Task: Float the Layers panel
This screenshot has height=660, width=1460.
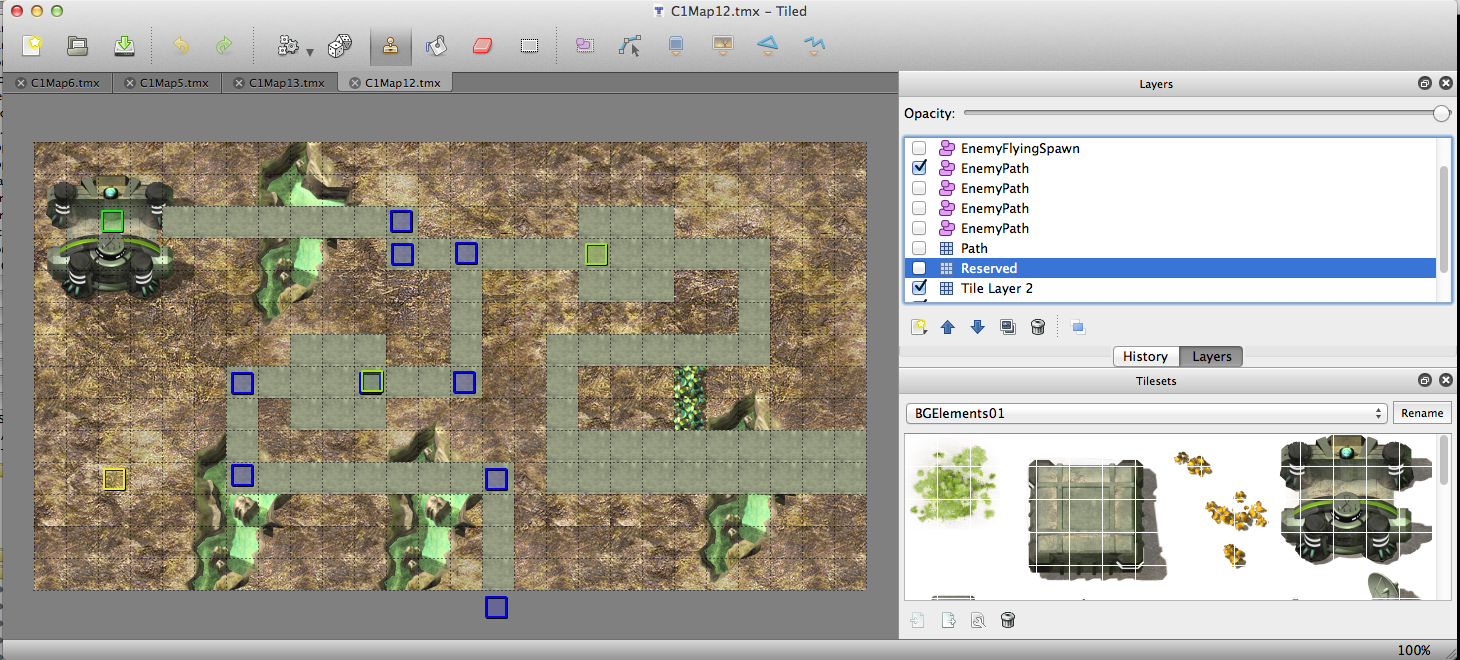Action: click(1425, 84)
